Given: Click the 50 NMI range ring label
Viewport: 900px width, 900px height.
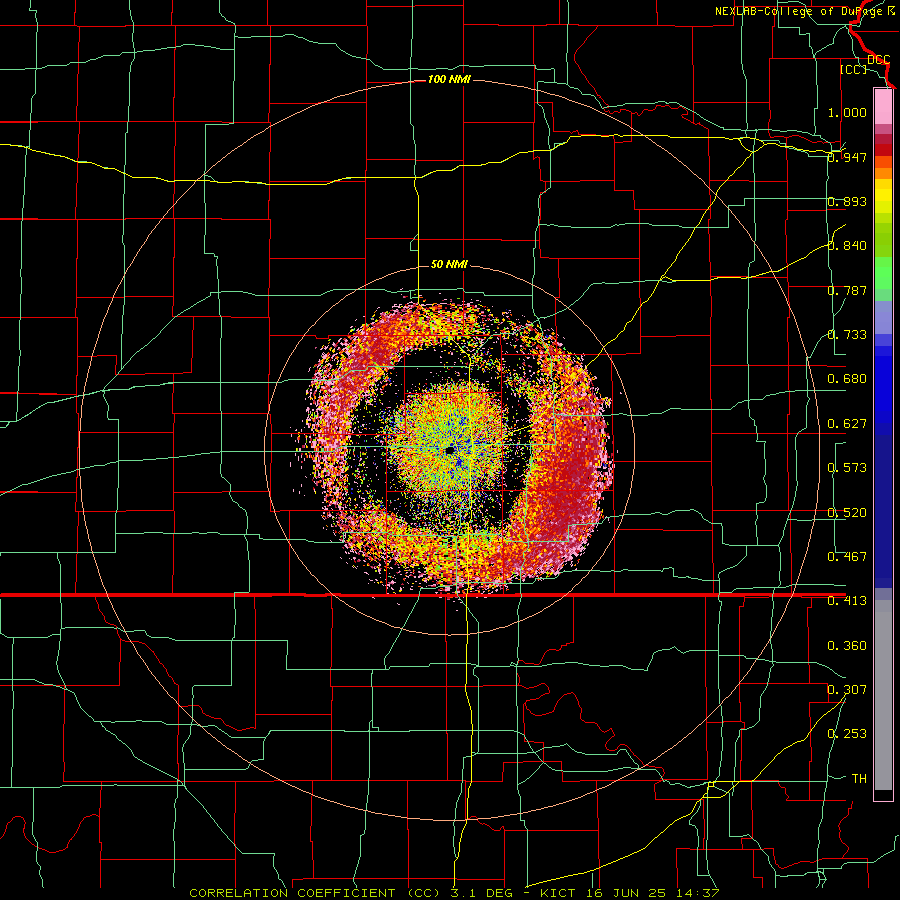Looking at the screenshot, I should tap(449, 264).
